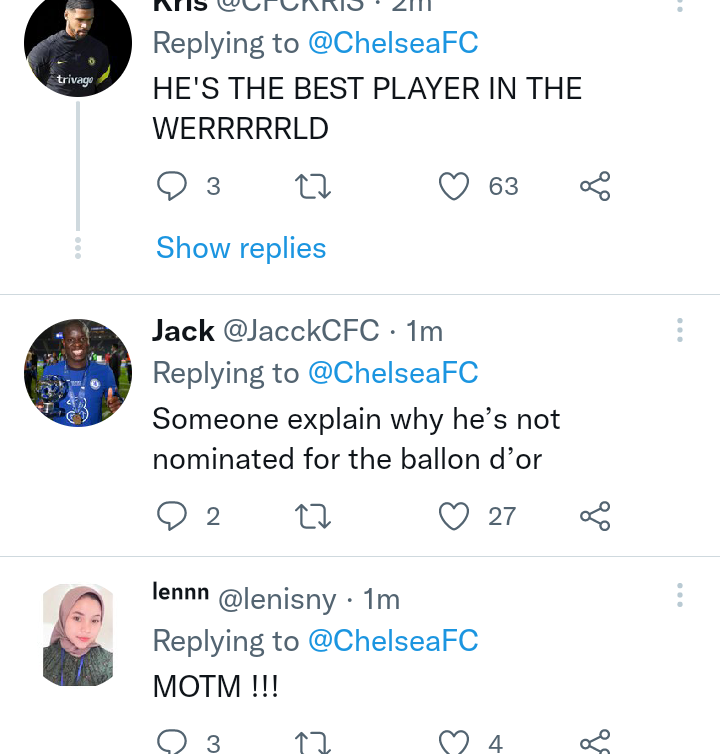
Task: Open @ChelseaFC link in Jack's reply
Action: pos(393,373)
